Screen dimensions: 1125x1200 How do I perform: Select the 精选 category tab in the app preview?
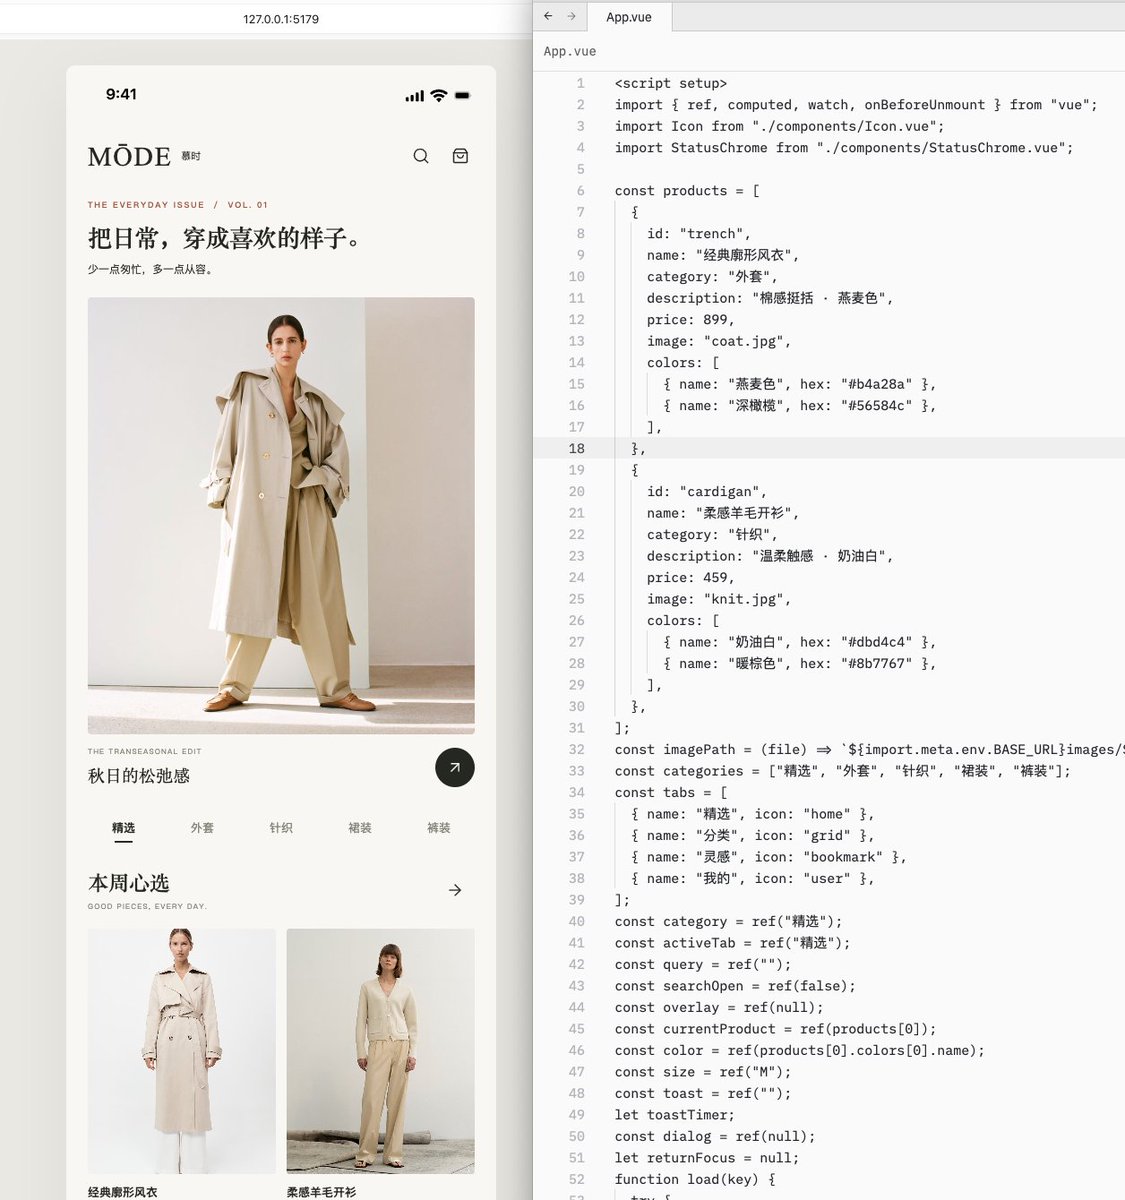click(x=123, y=828)
